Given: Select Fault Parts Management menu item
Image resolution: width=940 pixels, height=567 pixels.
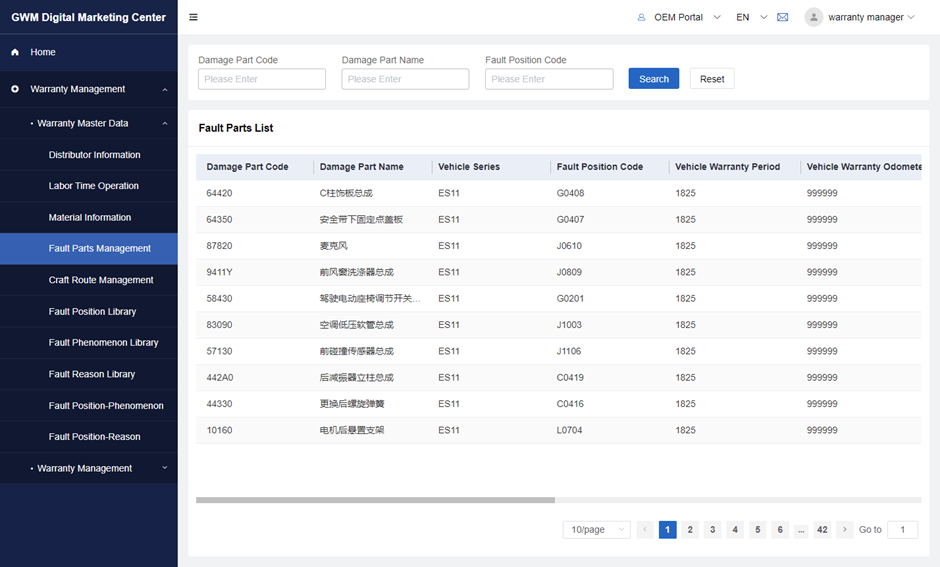Looking at the screenshot, I should pos(89,248).
